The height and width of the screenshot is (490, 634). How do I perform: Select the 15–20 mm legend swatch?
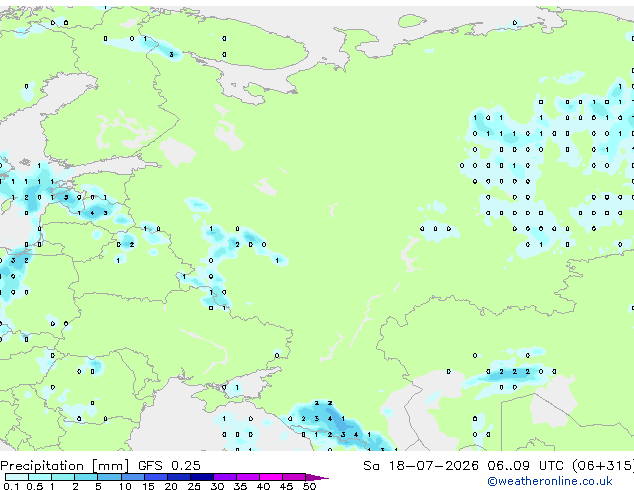tap(156, 477)
